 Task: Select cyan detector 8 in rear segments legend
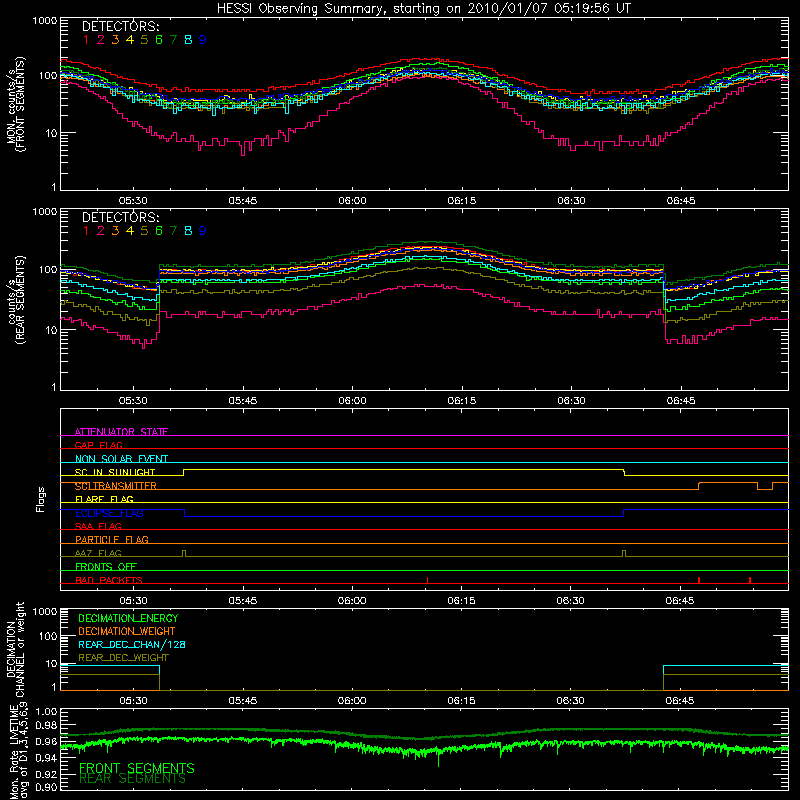click(x=188, y=231)
